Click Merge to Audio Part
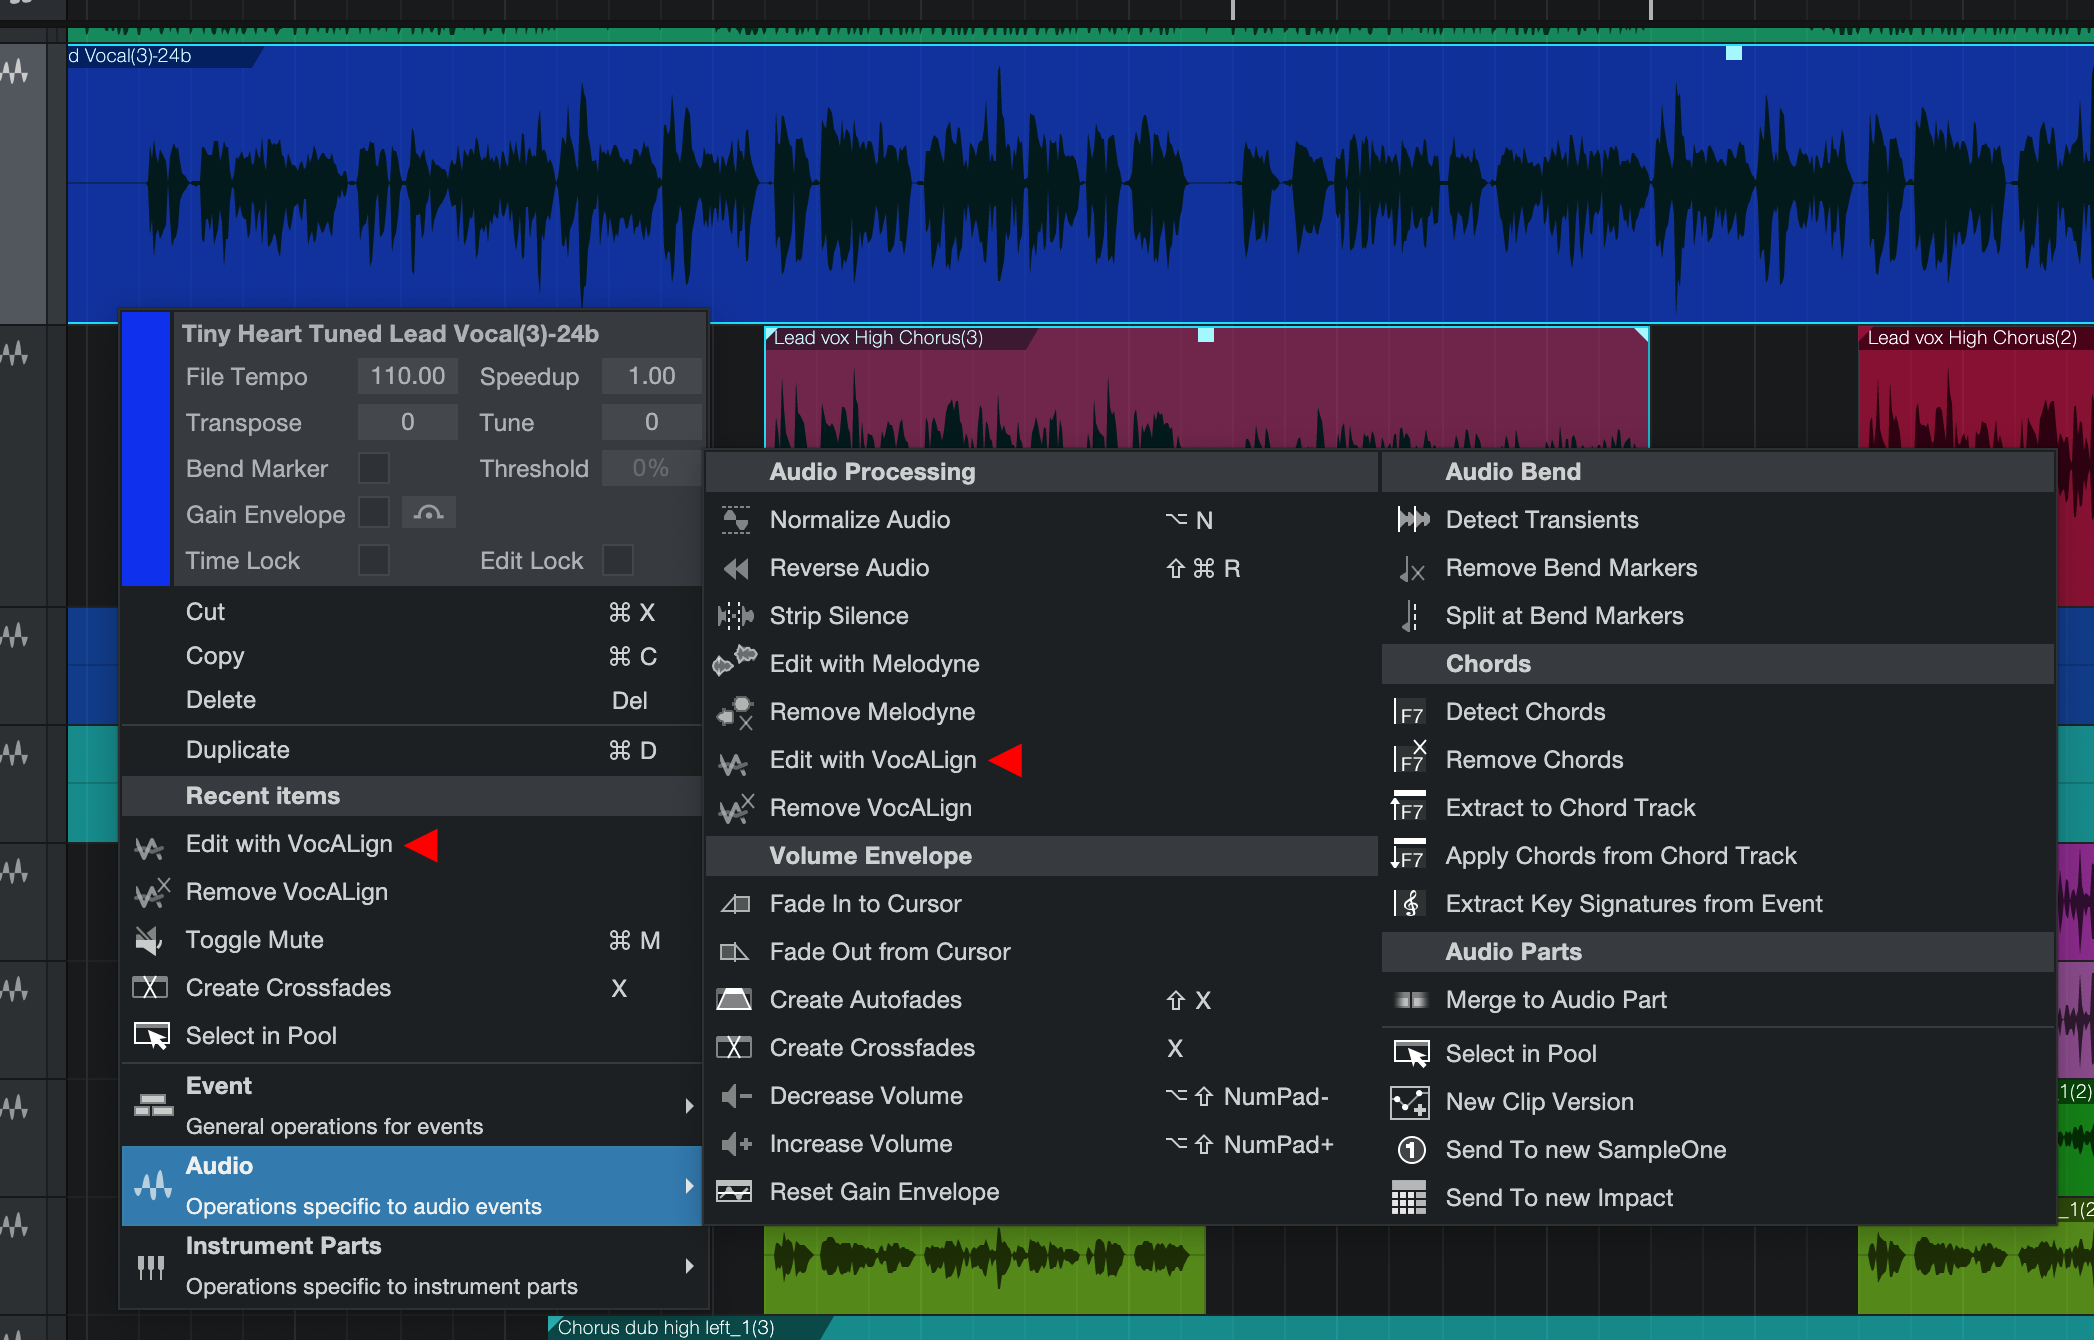The image size is (2094, 1340). (x=1555, y=1000)
